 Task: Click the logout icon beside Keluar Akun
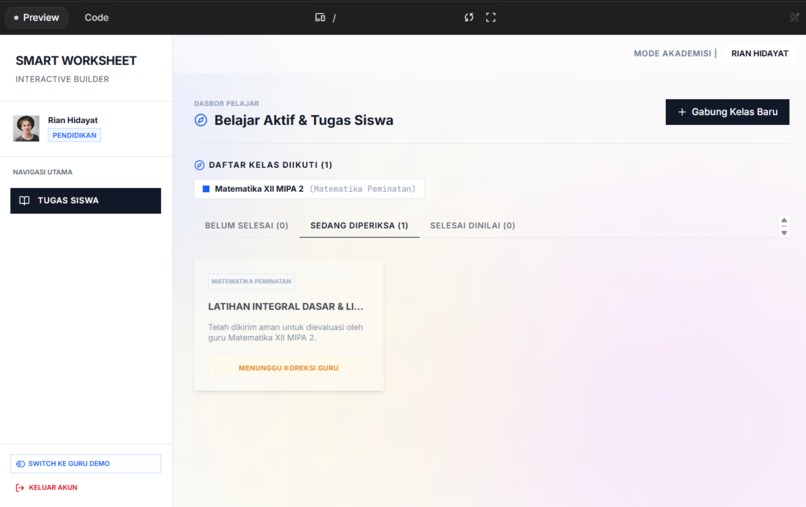point(20,487)
